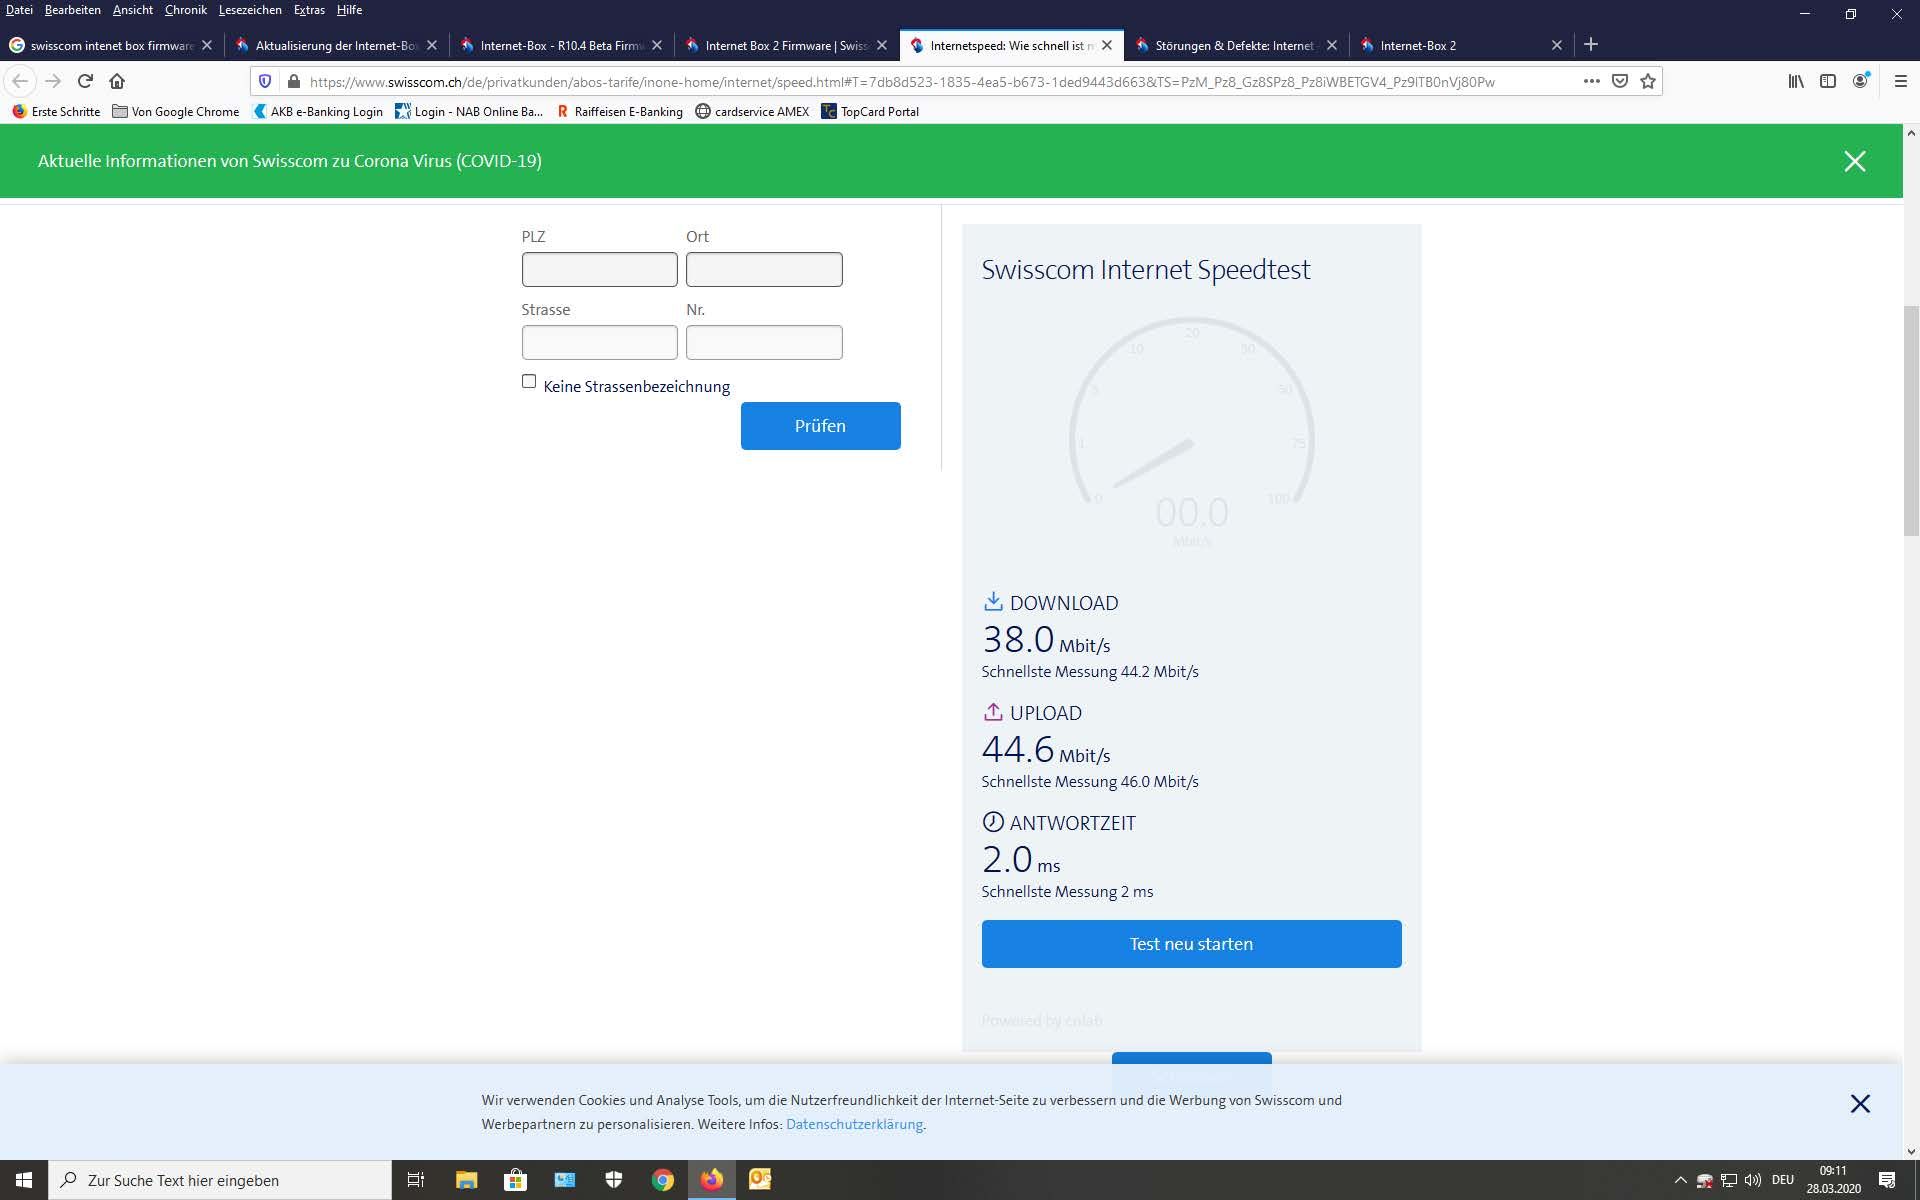Switch to 'Aktualisierung der Internet-Box' tab

336,45
